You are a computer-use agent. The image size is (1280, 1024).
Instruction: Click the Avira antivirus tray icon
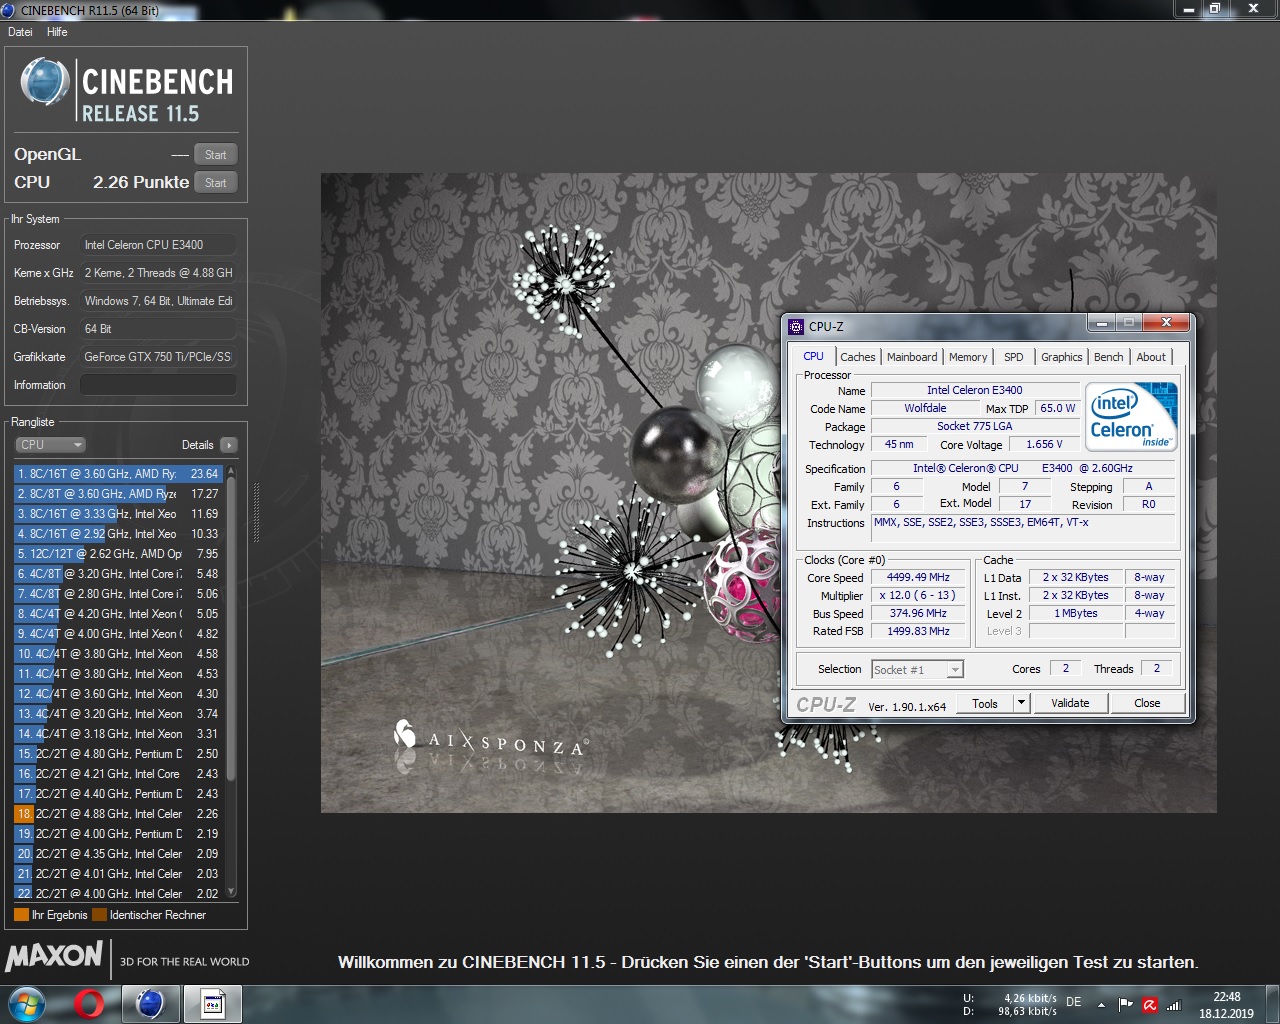1150,1005
